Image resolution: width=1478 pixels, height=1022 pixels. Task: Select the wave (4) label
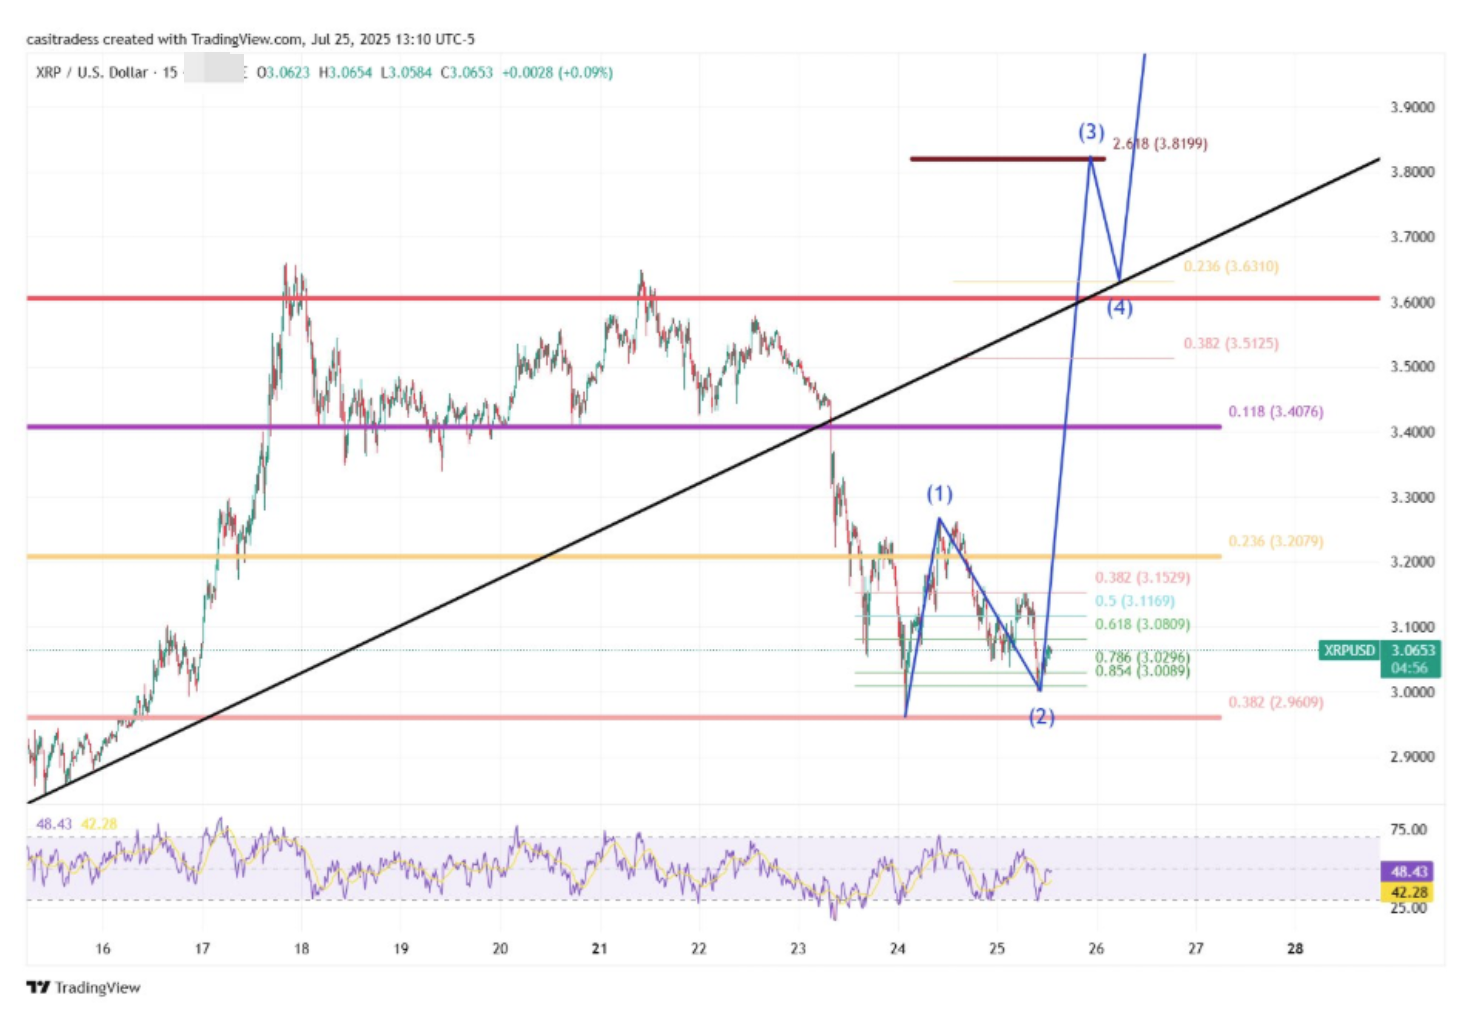click(1119, 308)
